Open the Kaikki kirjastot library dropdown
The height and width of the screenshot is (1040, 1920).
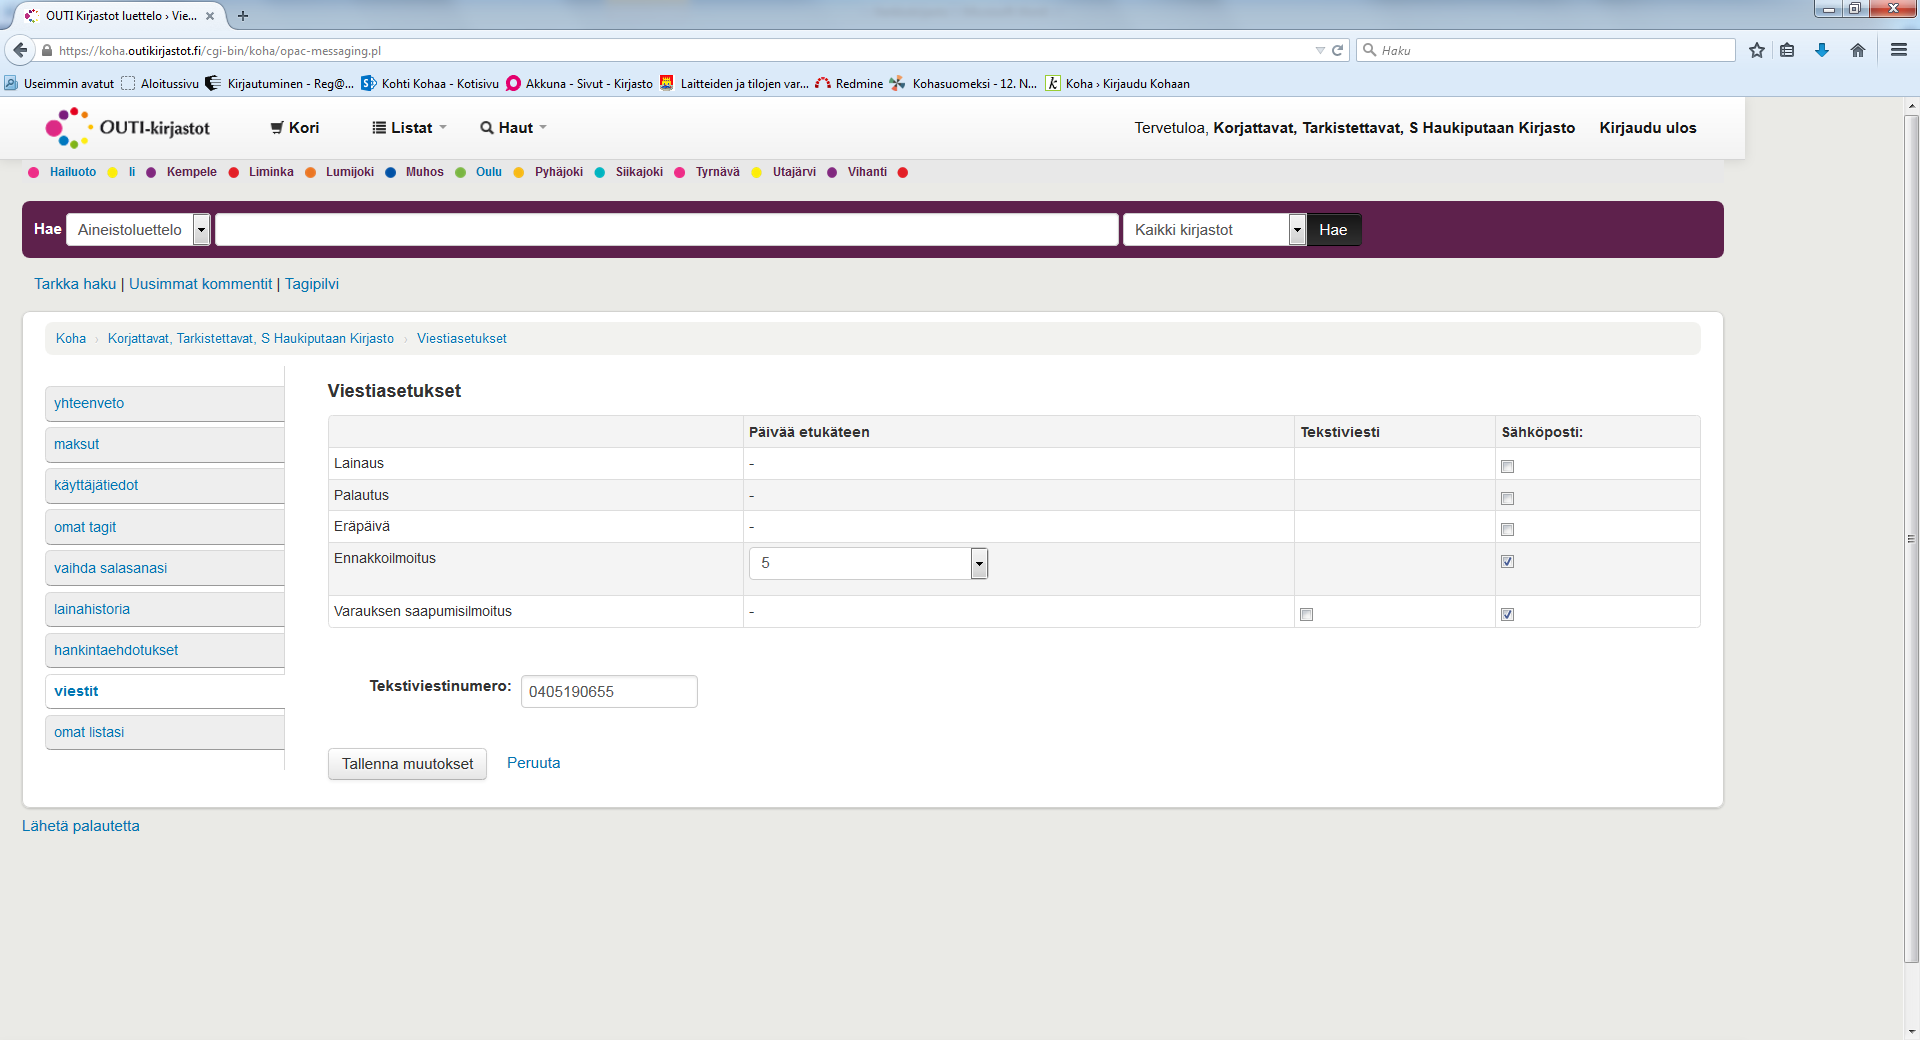[x=1214, y=230]
